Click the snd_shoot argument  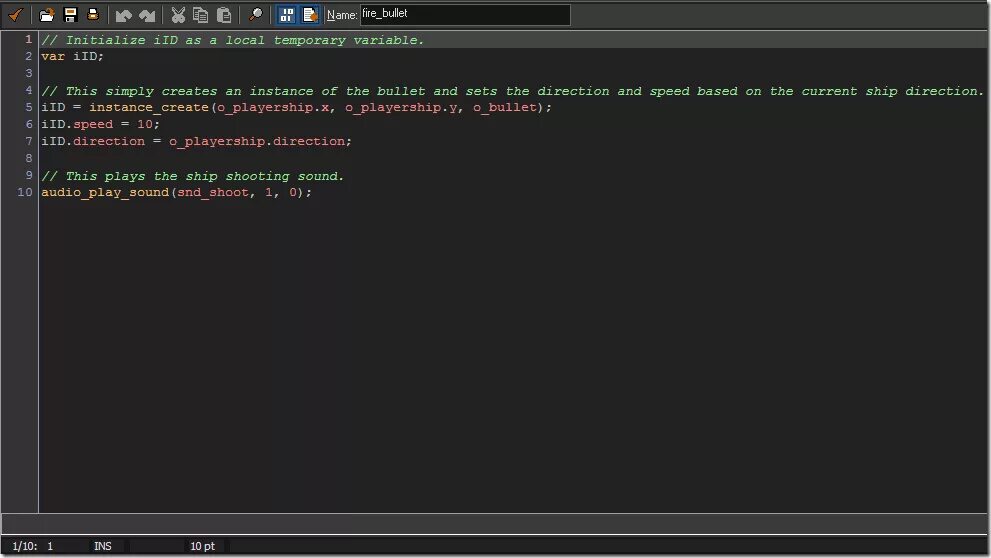point(213,192)
